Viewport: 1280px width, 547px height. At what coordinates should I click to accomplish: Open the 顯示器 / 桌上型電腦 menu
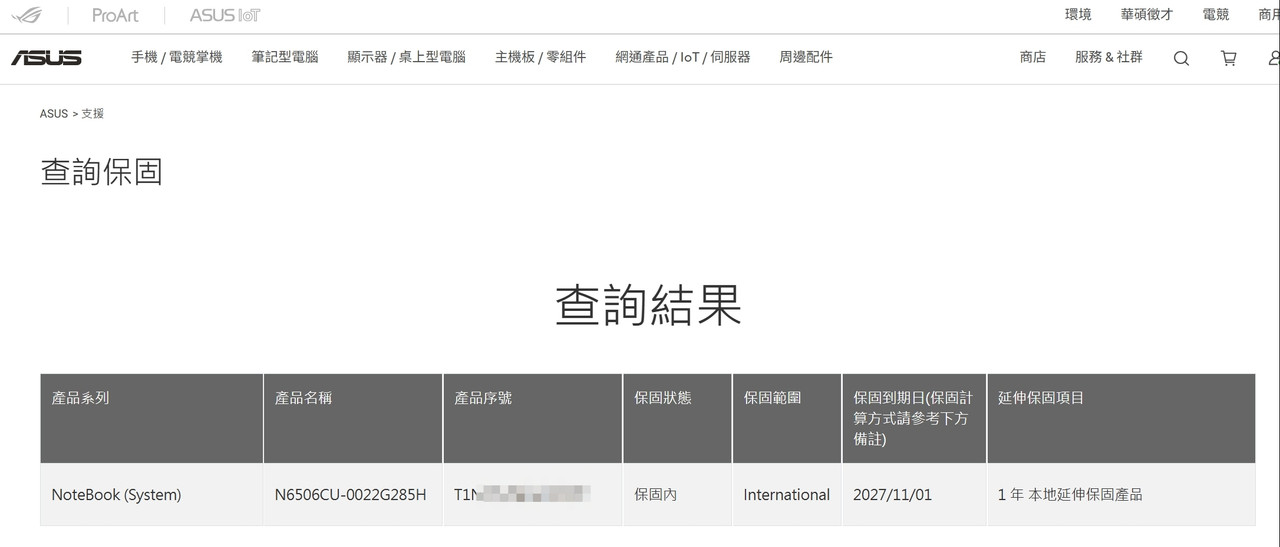point(407,57)
